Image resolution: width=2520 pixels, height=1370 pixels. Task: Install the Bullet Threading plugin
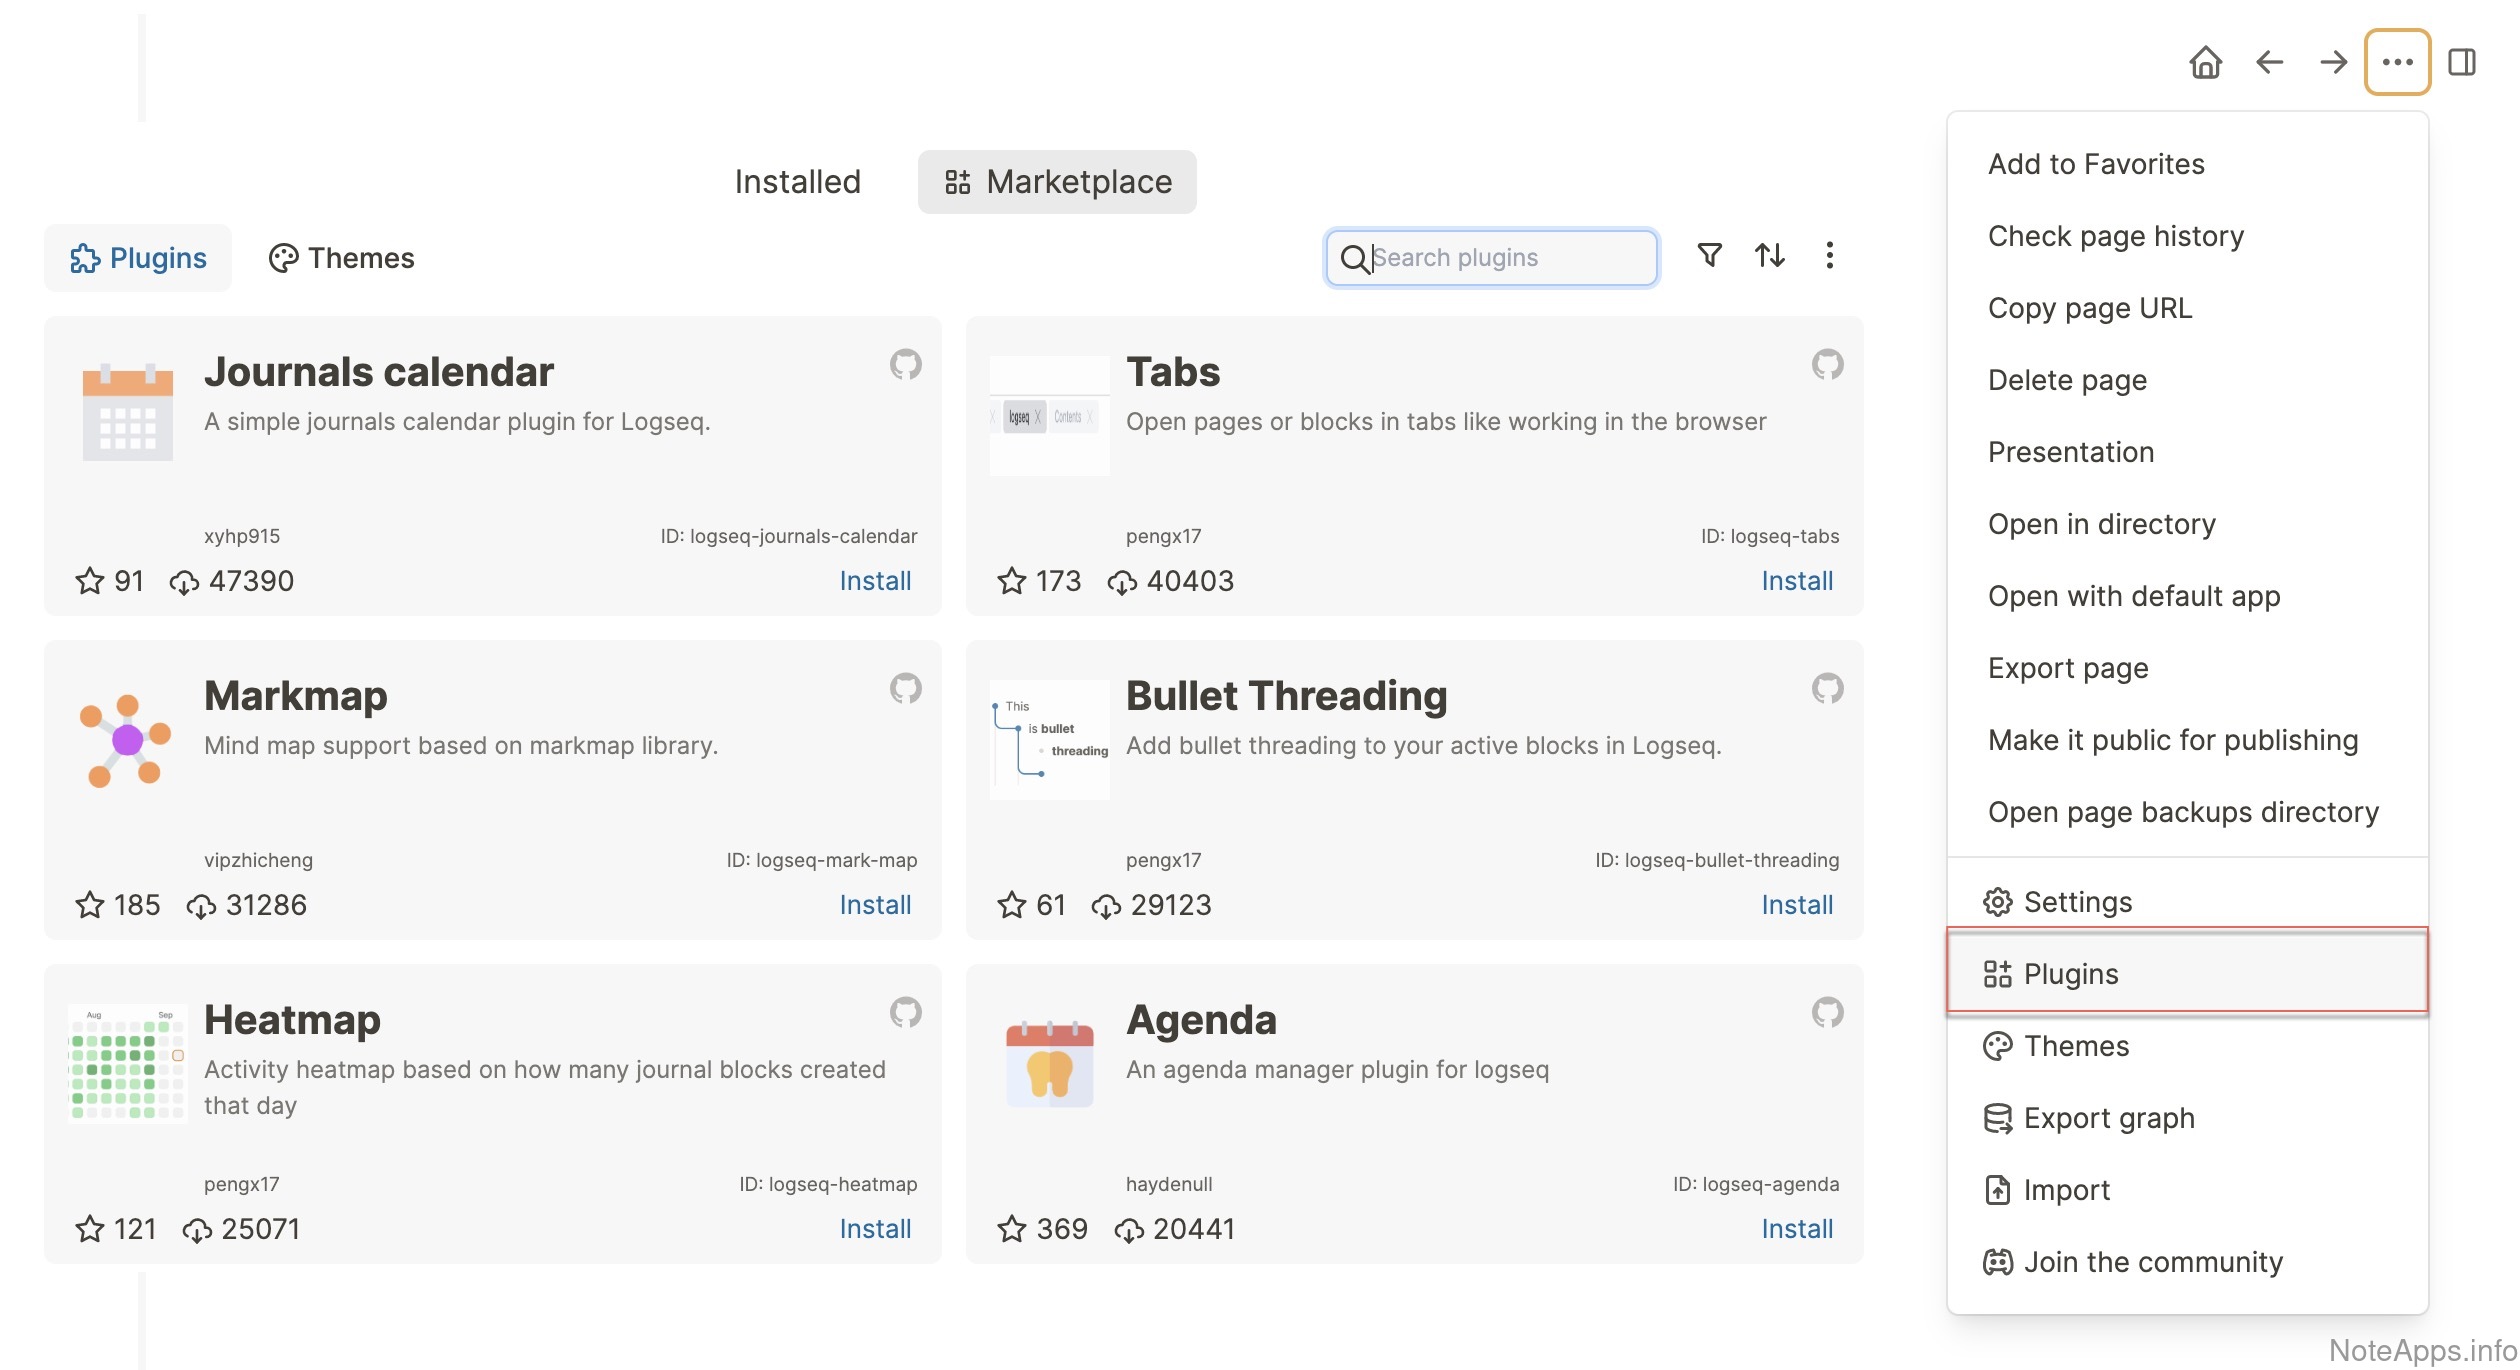[1796, 905]
